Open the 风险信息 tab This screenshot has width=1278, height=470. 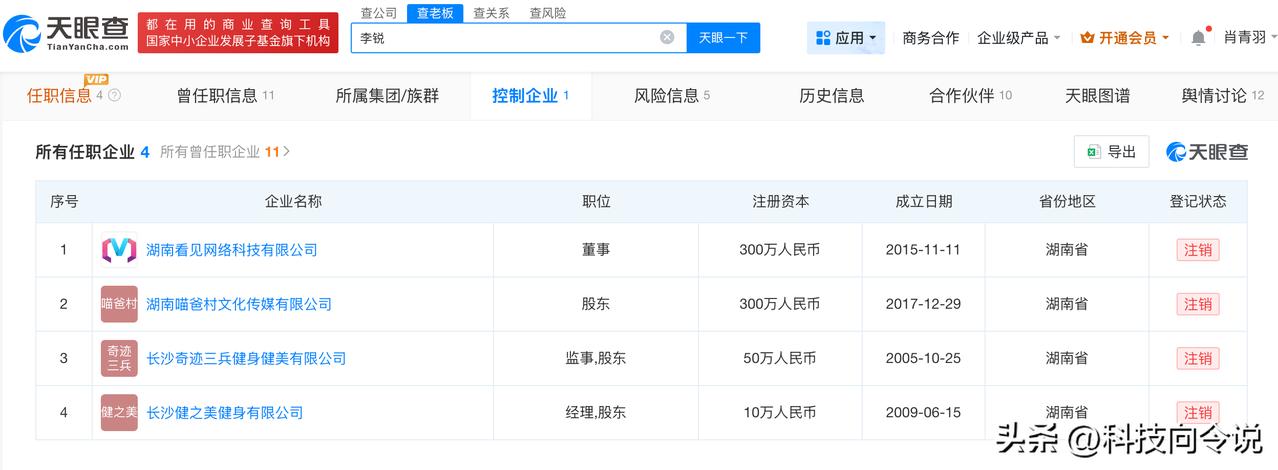point(672,96)
